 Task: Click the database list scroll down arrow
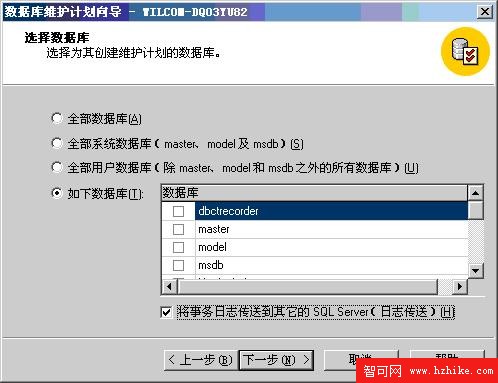pyautogui.click(x=476, y=271)
